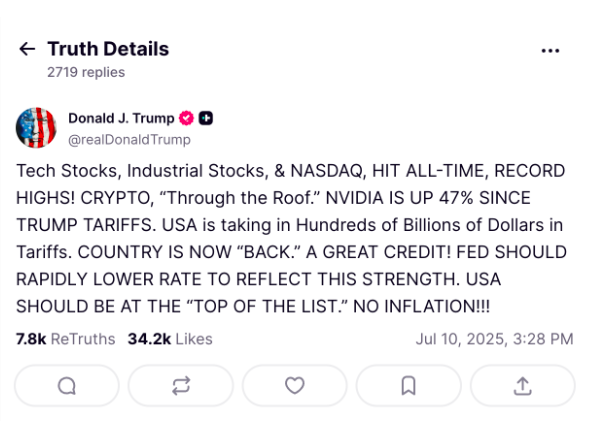Screen dimensions: 591x421
Task: Reply using the speech bubble button
Action: 67,386
